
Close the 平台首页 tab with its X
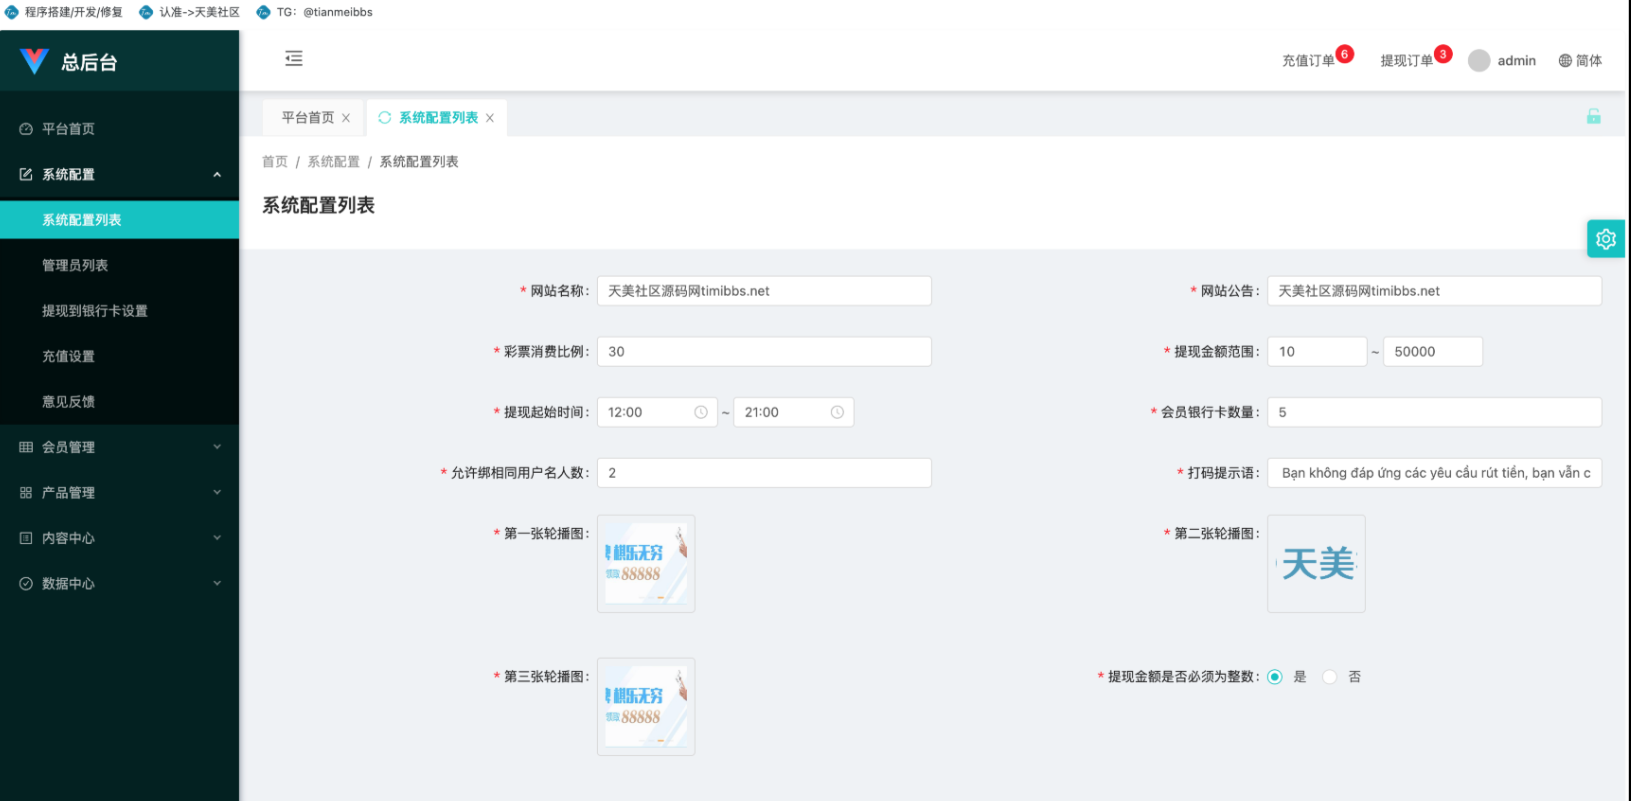[346, 118]
